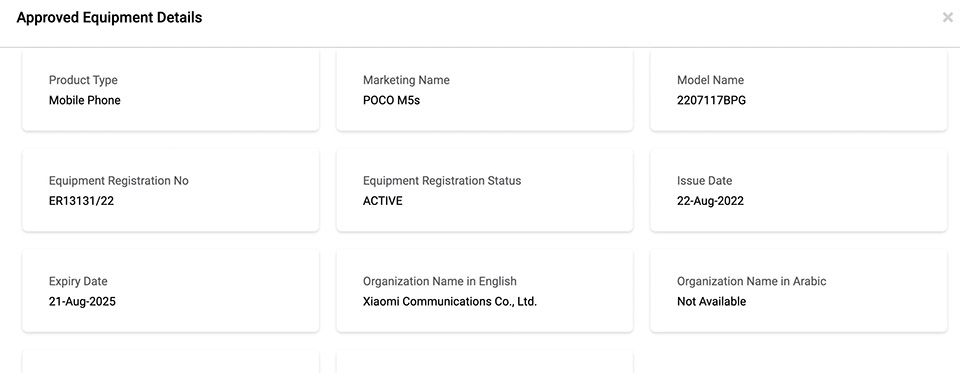Viewport: 960px width, 373px height.
Task: Click the Not Available value
Action: [x=711, y=301]
